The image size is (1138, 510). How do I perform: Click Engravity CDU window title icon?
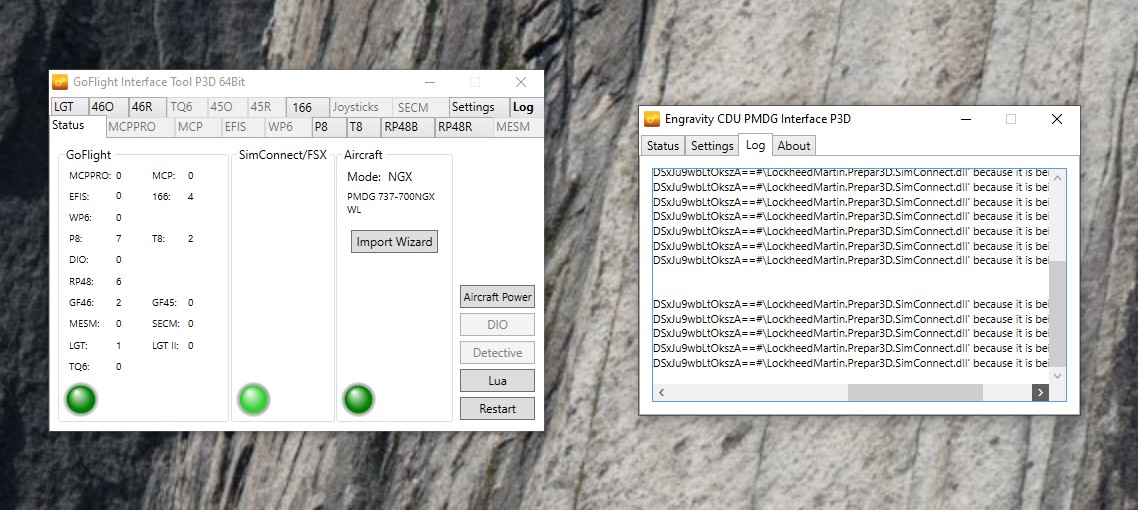point(652,119)
